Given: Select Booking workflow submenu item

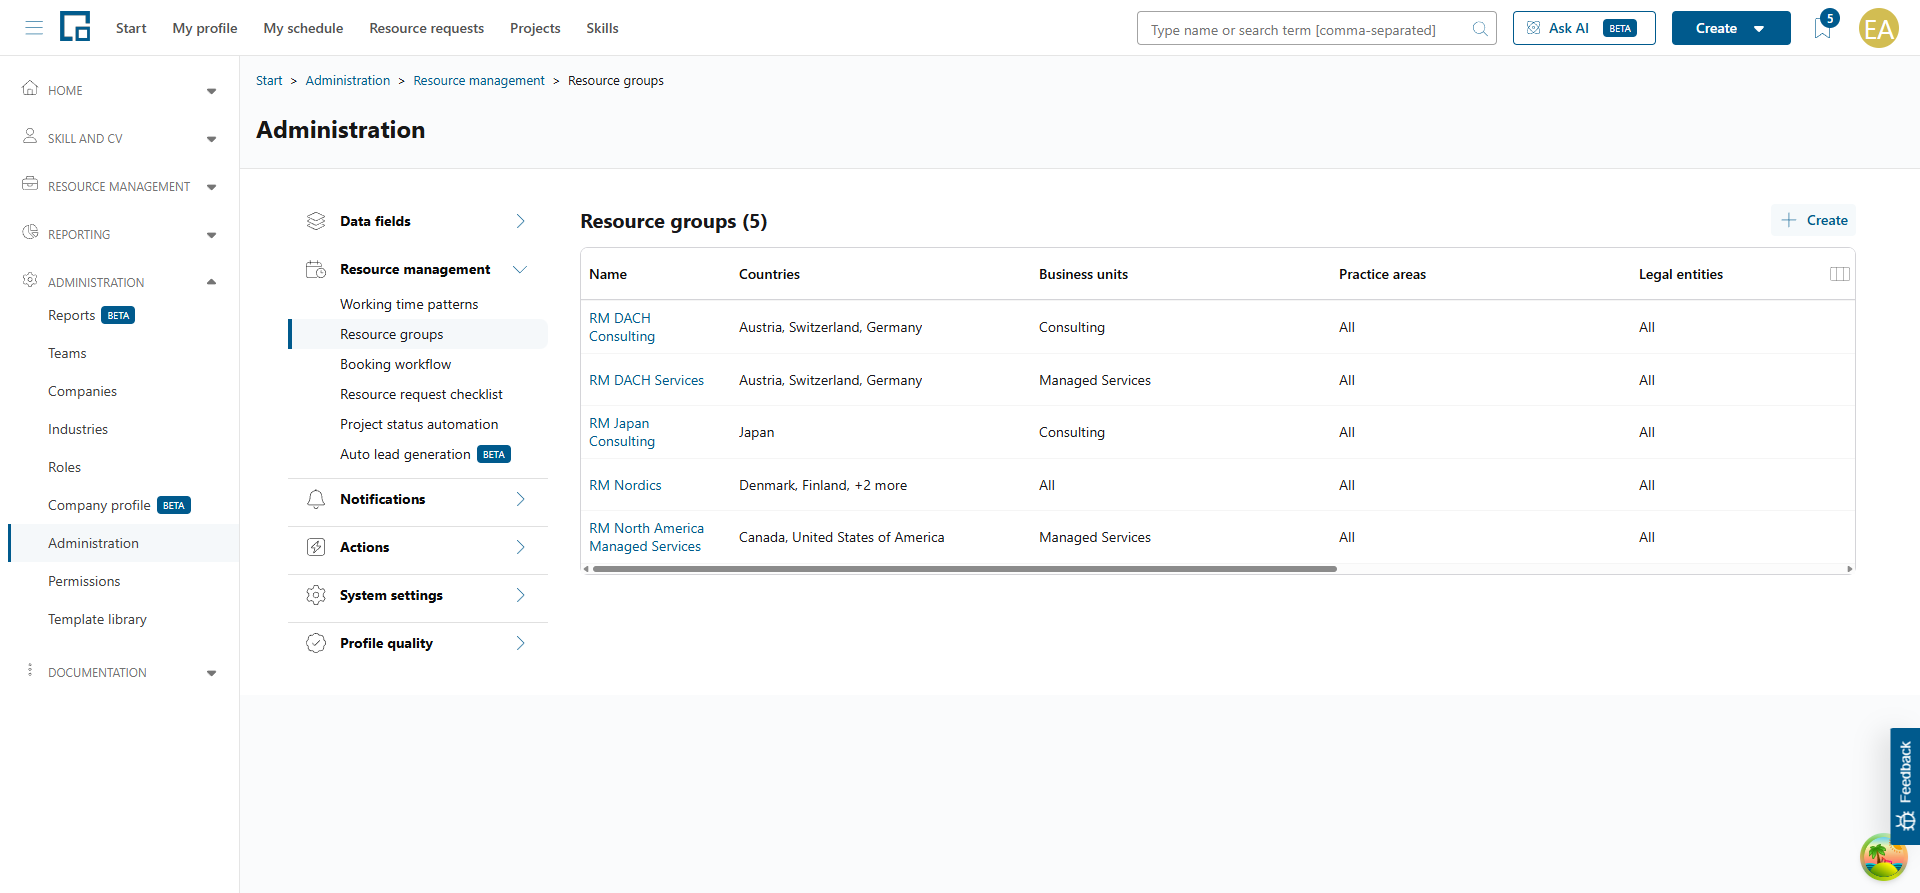Looking at the screenshot, I should [x=395, y=364].
